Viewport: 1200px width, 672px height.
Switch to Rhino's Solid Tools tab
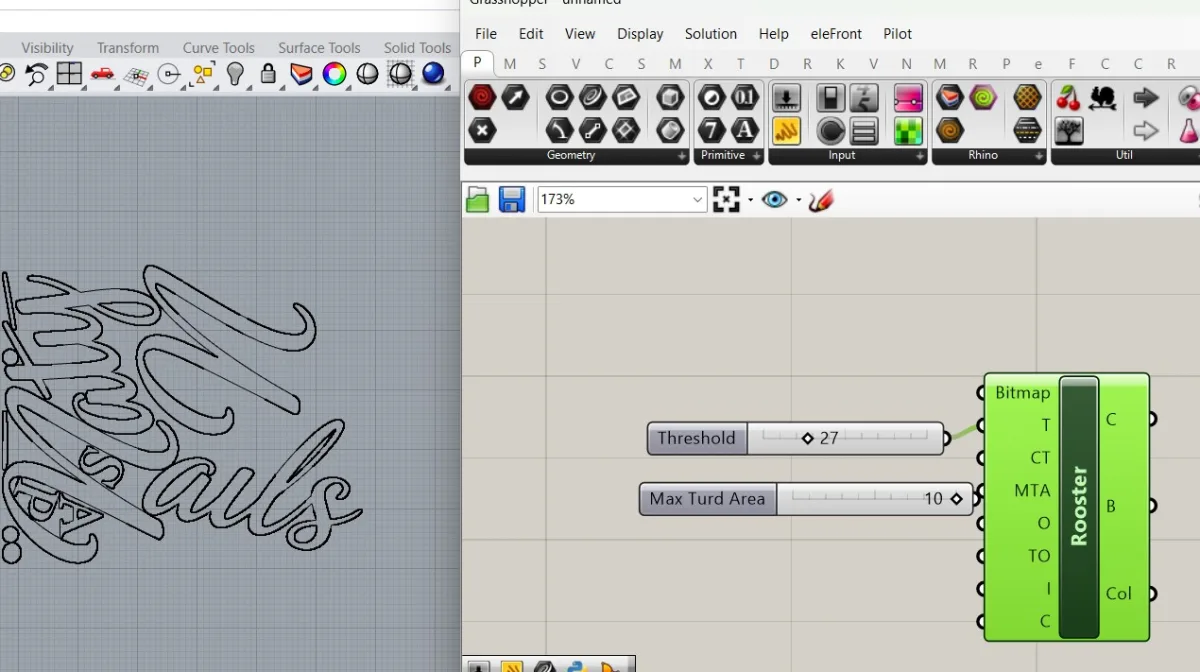click(417, 48)
